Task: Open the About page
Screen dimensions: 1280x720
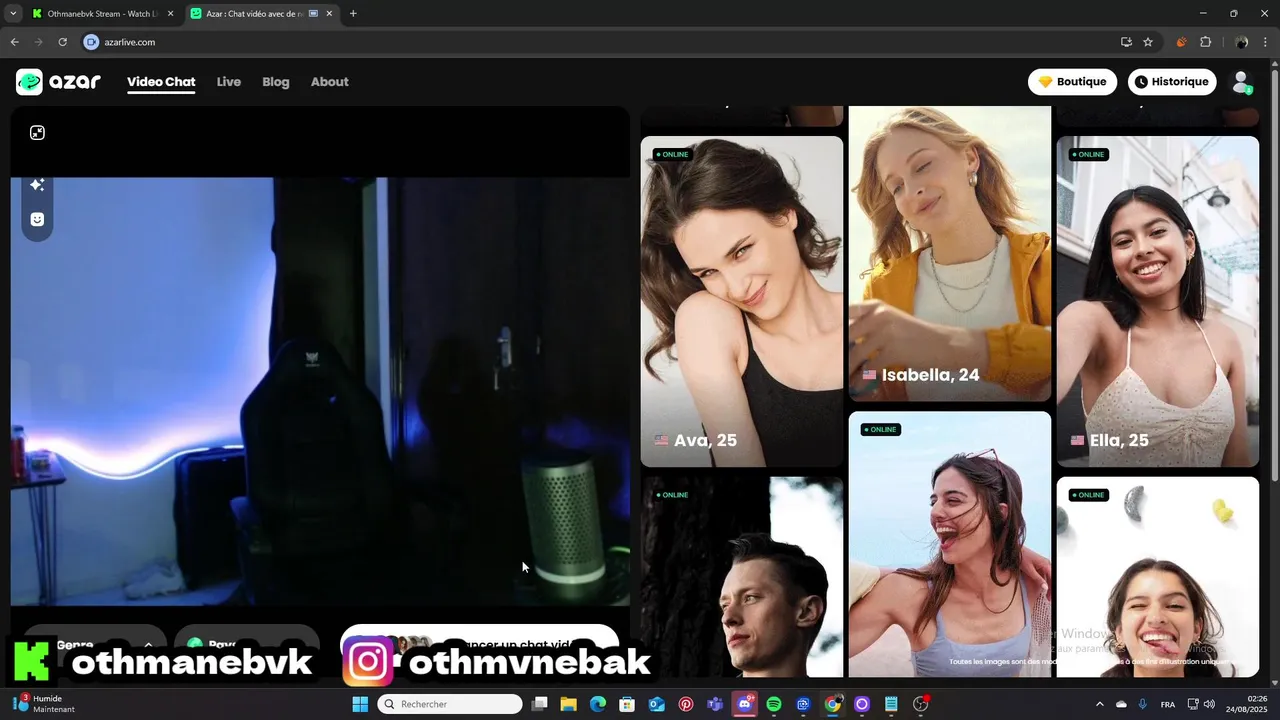Action: tap(330, 82)
